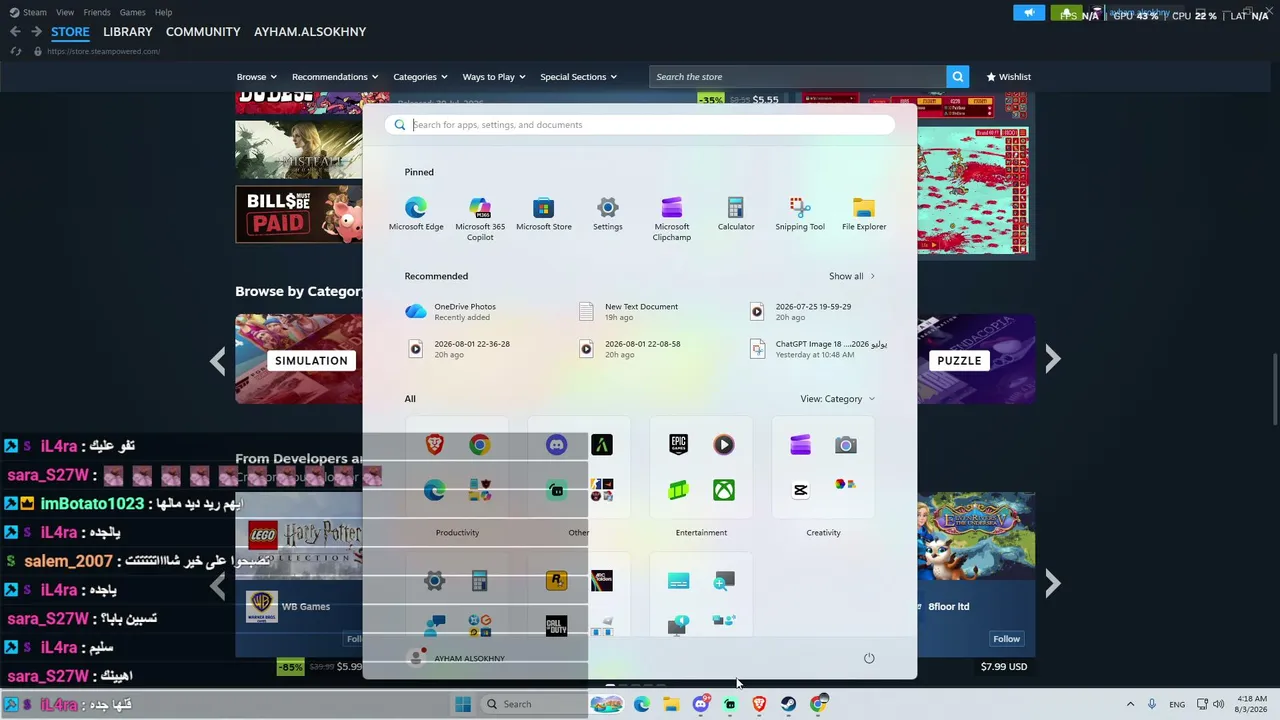Click the Steam announcements megaphone button
This screenshot has width=1280, height=720.
(x=1029, y=13)
